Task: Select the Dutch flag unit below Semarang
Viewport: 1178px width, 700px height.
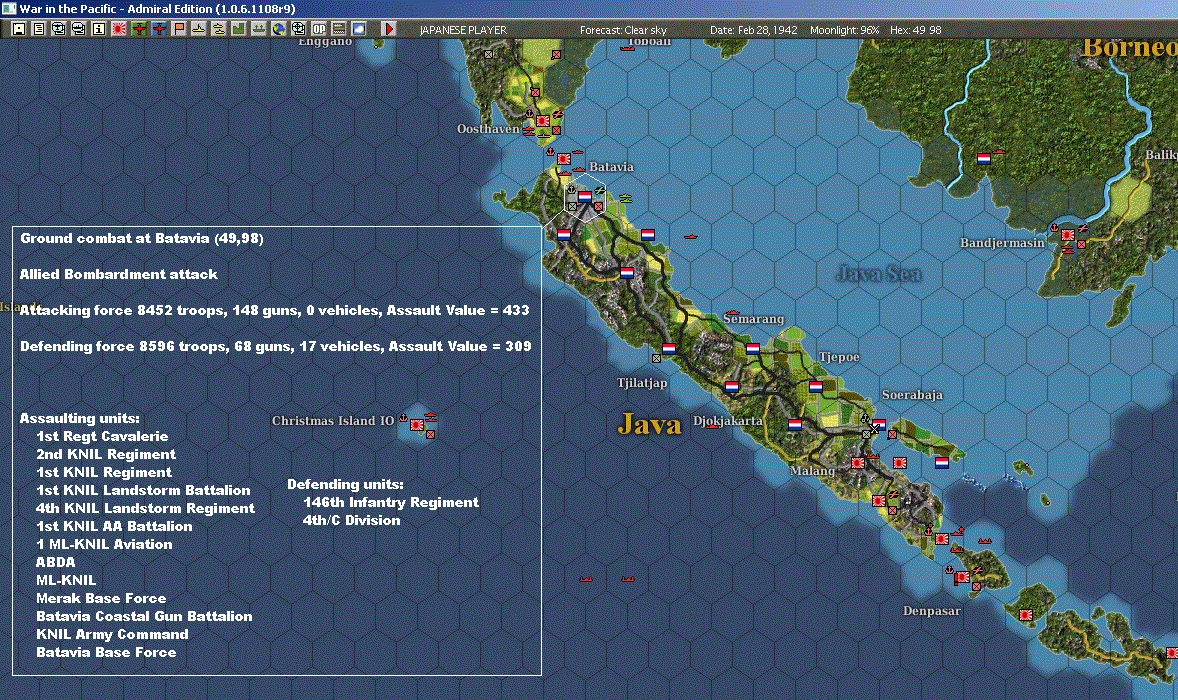Action: (x=753, y=348)
